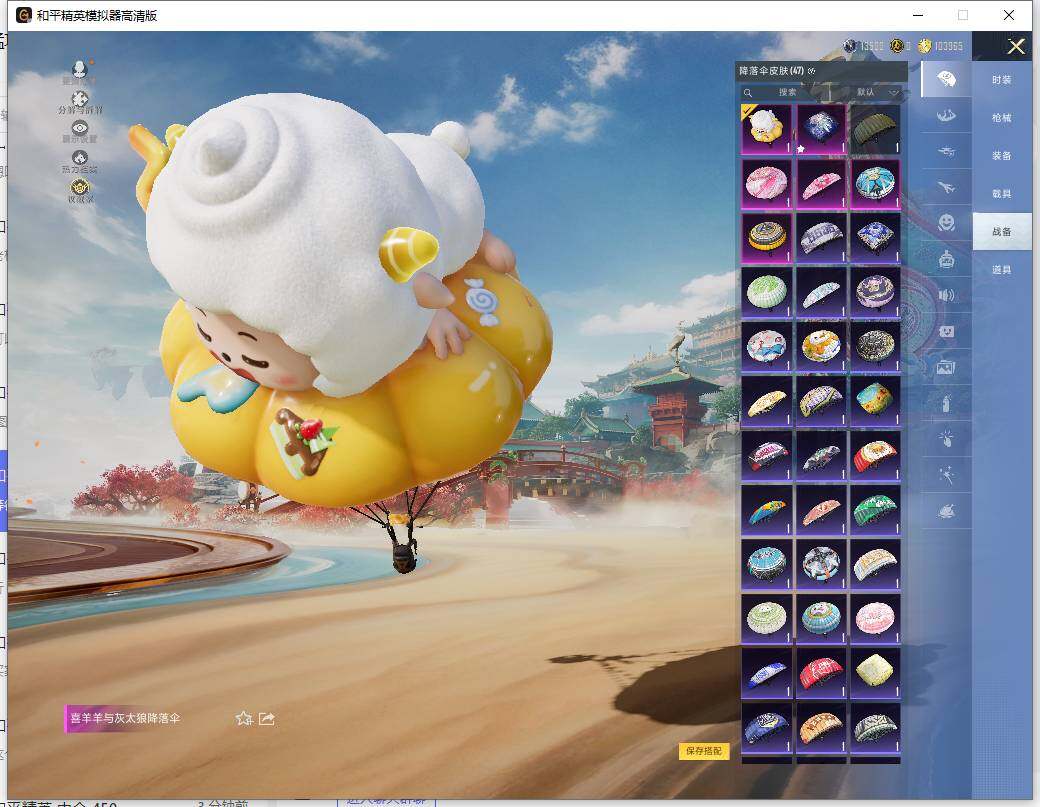
Task: Open the drone category icon
Action: pyautogui.click(x=945, y=150)
